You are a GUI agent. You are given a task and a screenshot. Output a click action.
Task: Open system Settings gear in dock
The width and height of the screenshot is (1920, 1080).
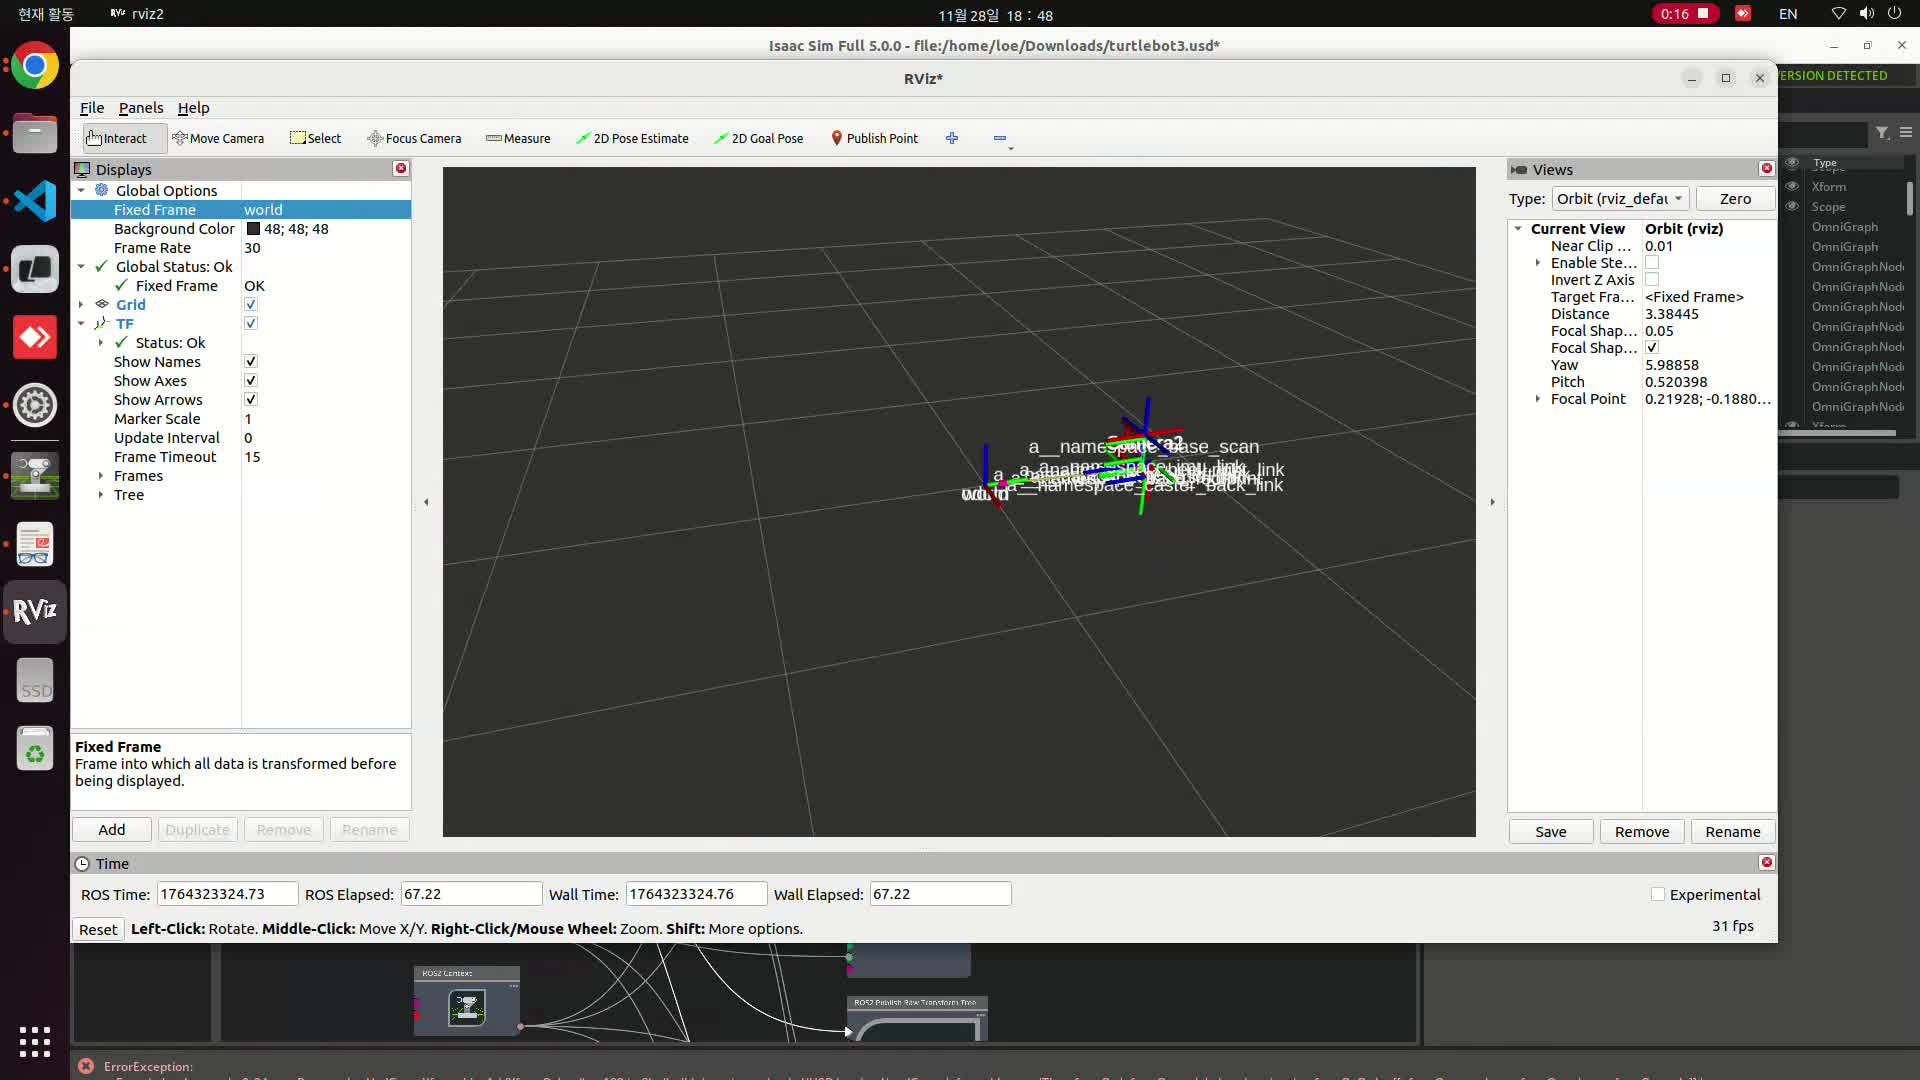click(35, 405)
